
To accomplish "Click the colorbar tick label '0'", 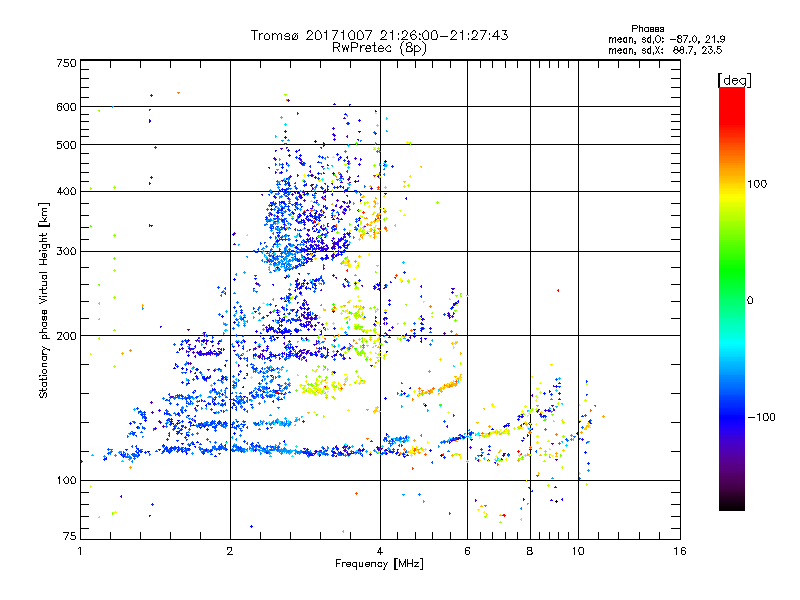I will tap(750, 301).
